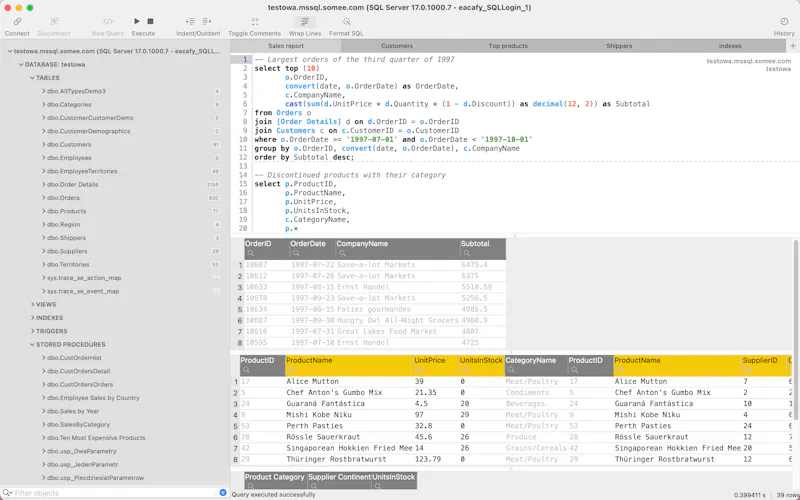Collapse the TABLES folder

pyautogui.click(x=33, y=78)
